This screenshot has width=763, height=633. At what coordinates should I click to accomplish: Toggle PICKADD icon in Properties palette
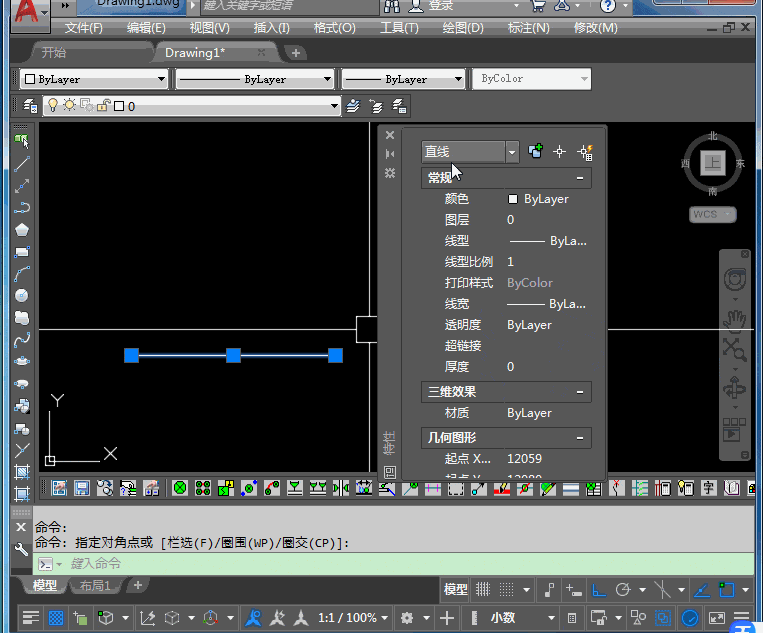[x=535, y=151]
